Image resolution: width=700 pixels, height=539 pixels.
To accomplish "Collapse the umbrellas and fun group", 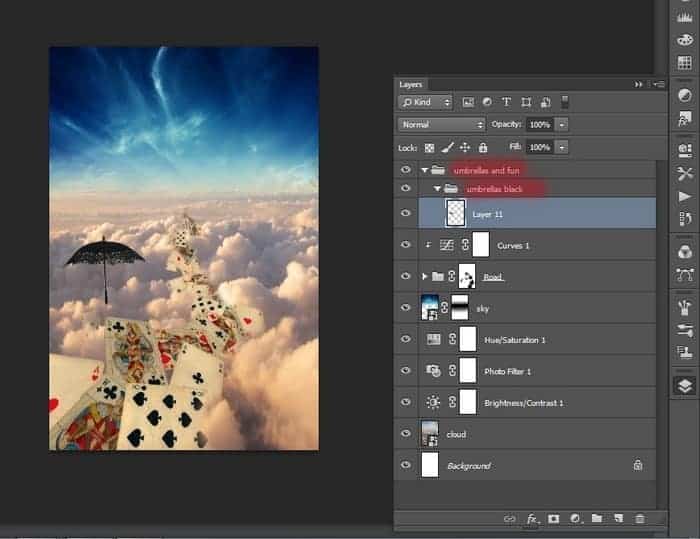I will pos(425,170).
